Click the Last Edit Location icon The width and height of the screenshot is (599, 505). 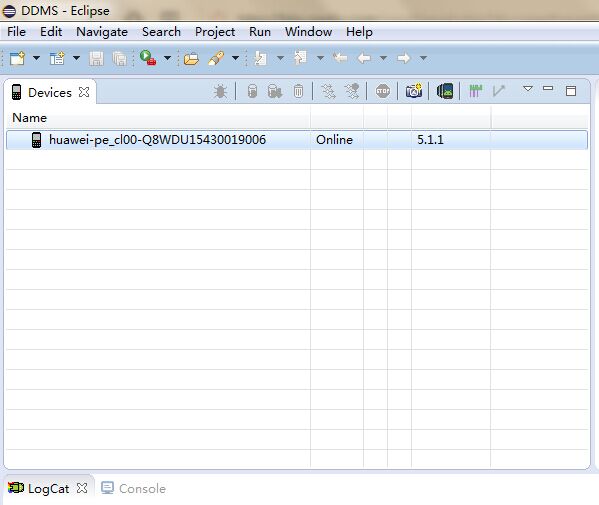point(340,58)
